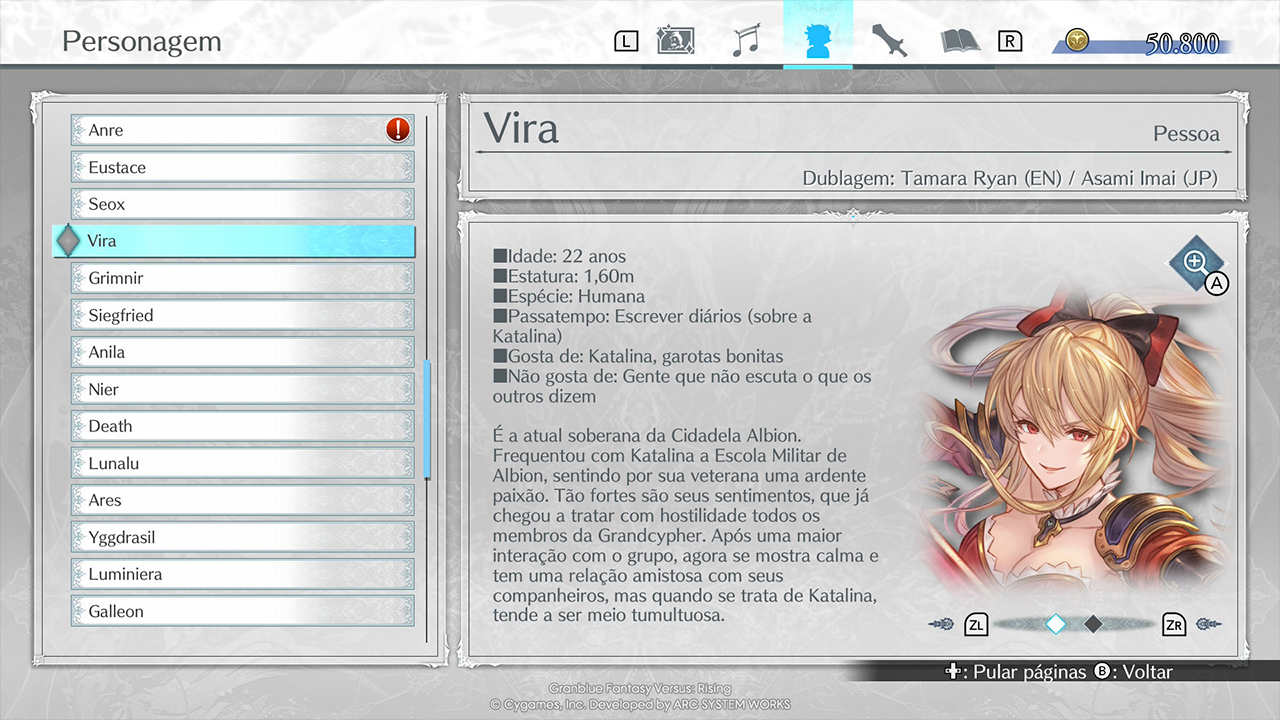Select Galleon in the character list
1280x720 pixels.
pos(242,611)
